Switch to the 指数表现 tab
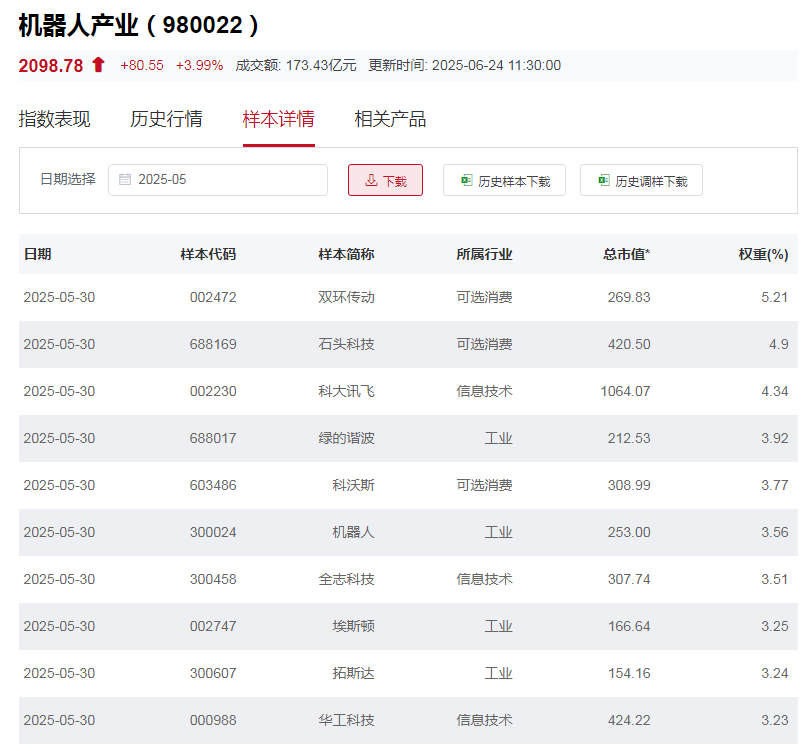Viewport: 806px width, 751px height. pos(54,119)
